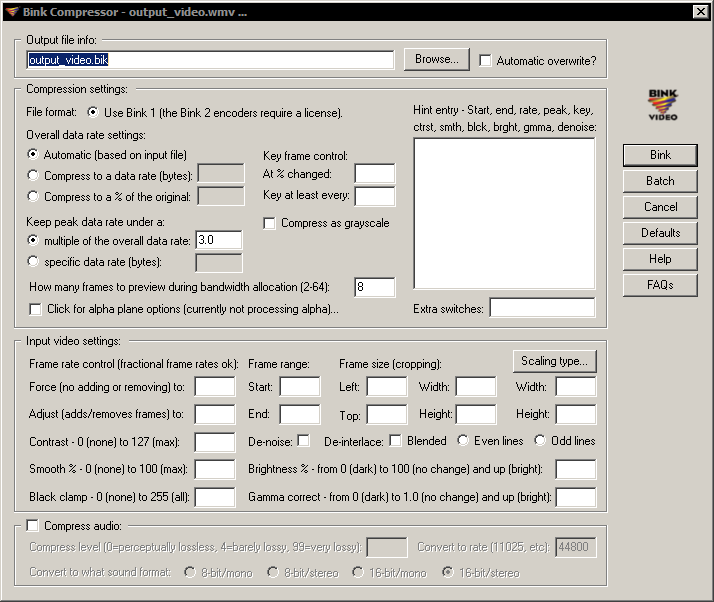Click the Frame range Start field

pos(300,387)
